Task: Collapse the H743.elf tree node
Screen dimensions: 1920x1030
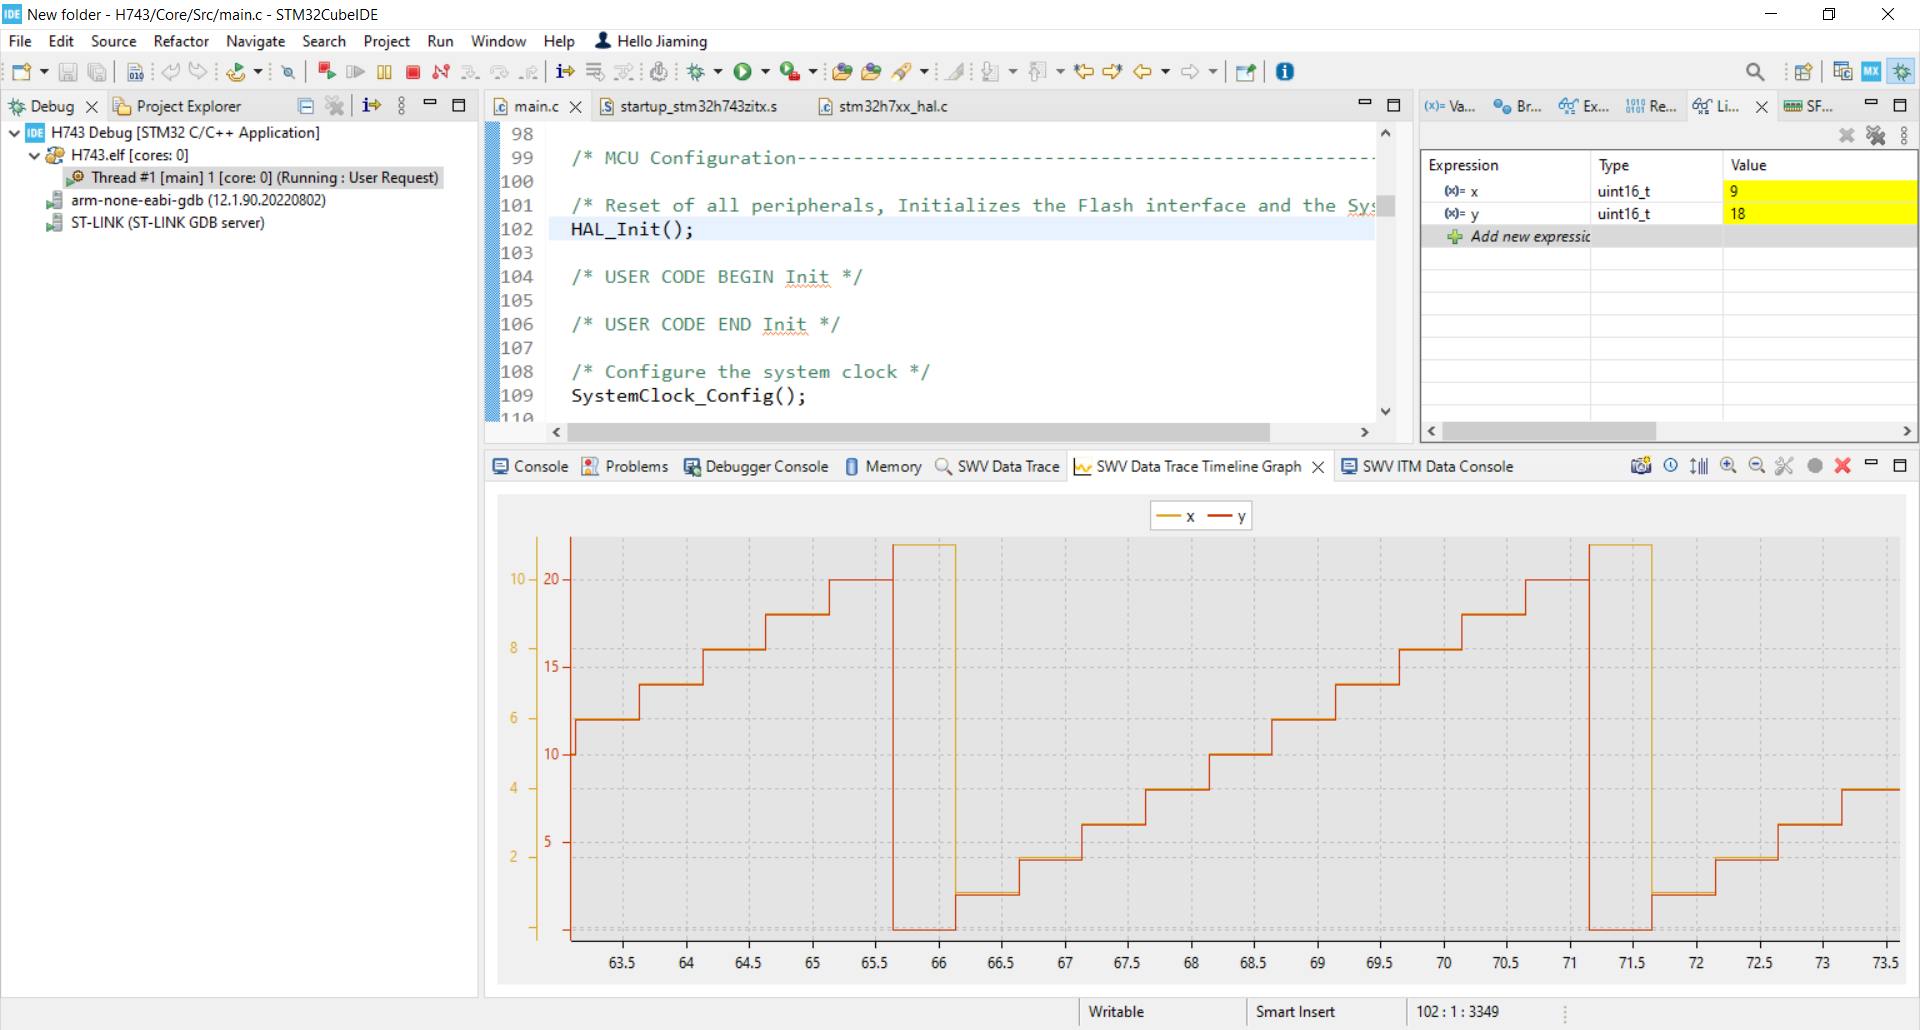Action: [34, 155]
